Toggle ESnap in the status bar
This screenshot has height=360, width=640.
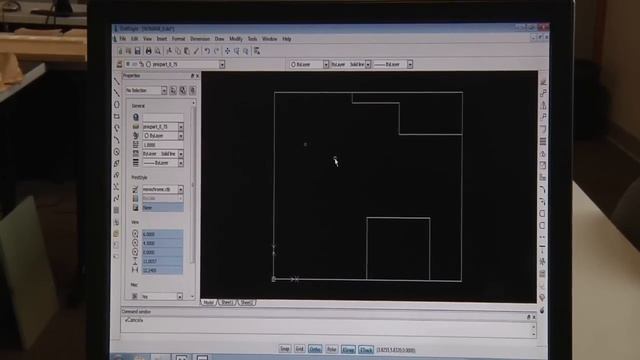coord(348,349)
